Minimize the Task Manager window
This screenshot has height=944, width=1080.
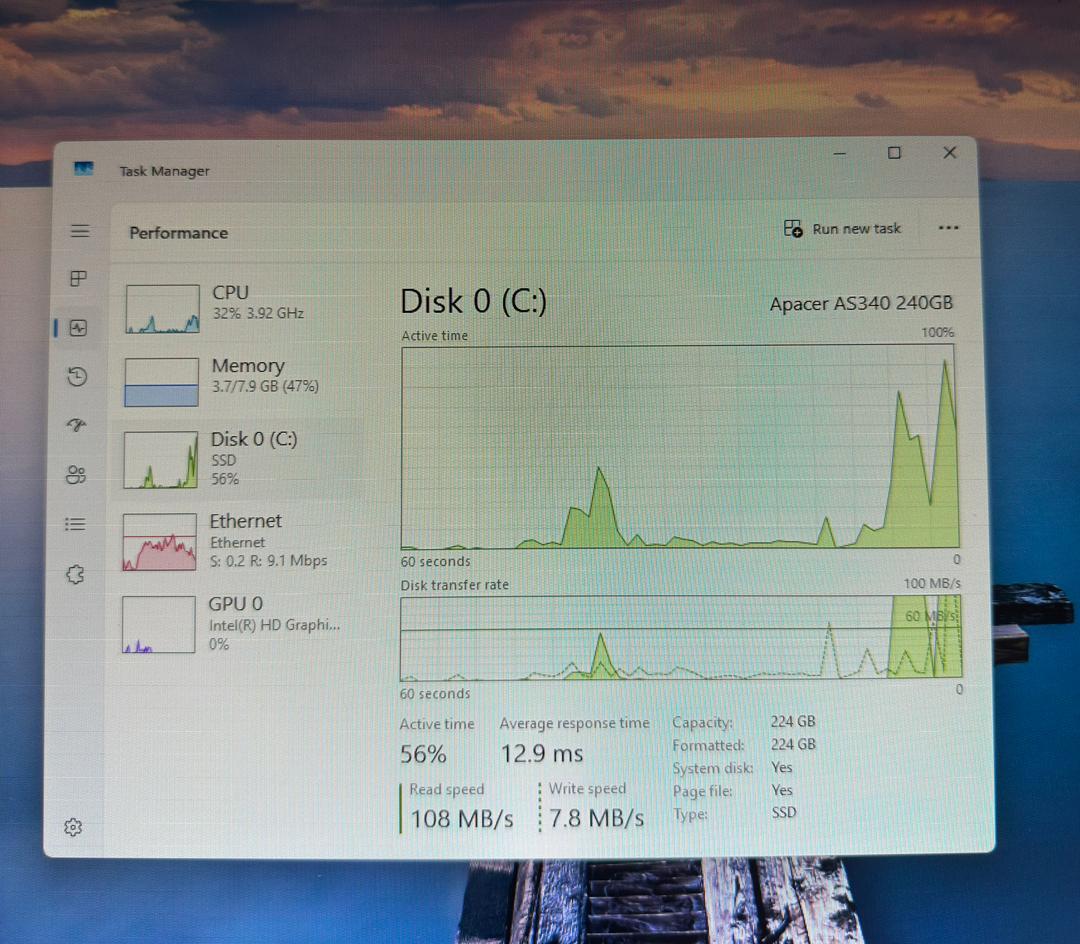840,153
